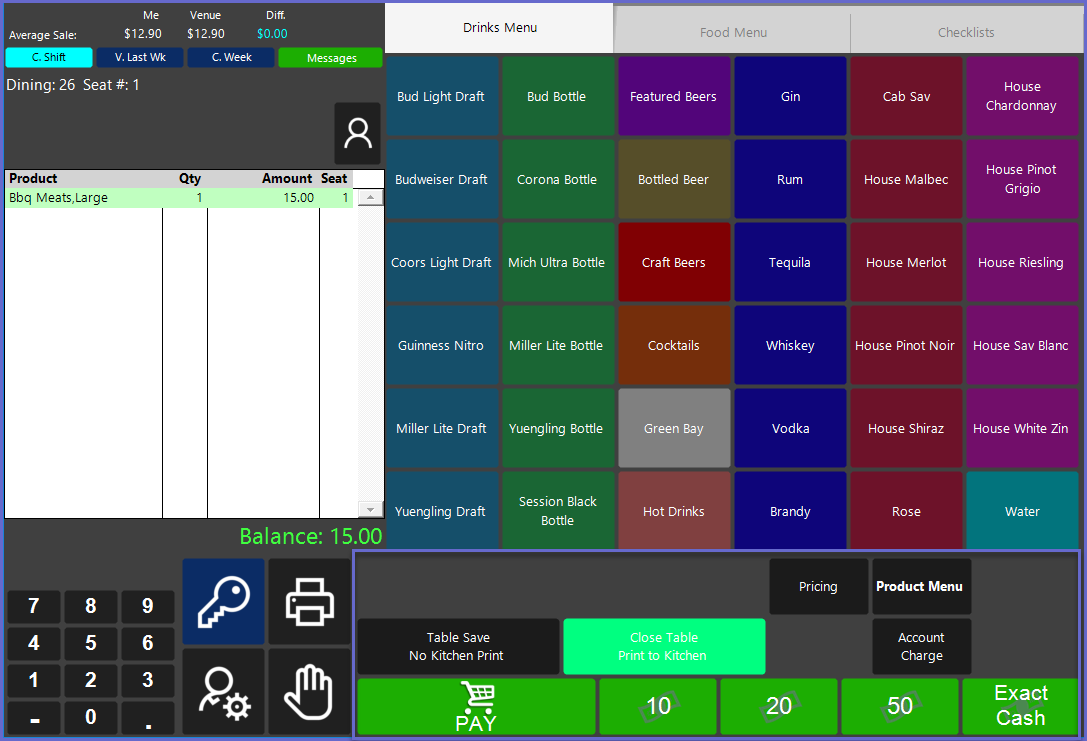Switch stats to C. Week
The height and width of the screenshot is (741, 1087).
click(231, 58)
